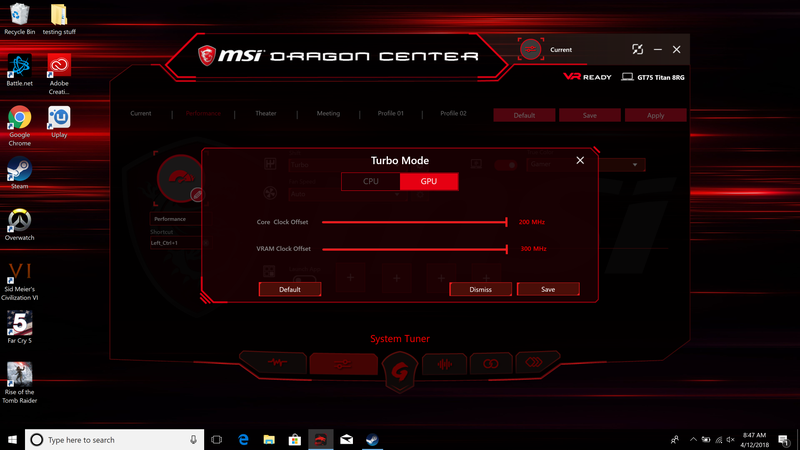Screen dimensions: 800x450
Task: Click the Left_Ctrl+1 shortcut field
Action: (176, 243)
